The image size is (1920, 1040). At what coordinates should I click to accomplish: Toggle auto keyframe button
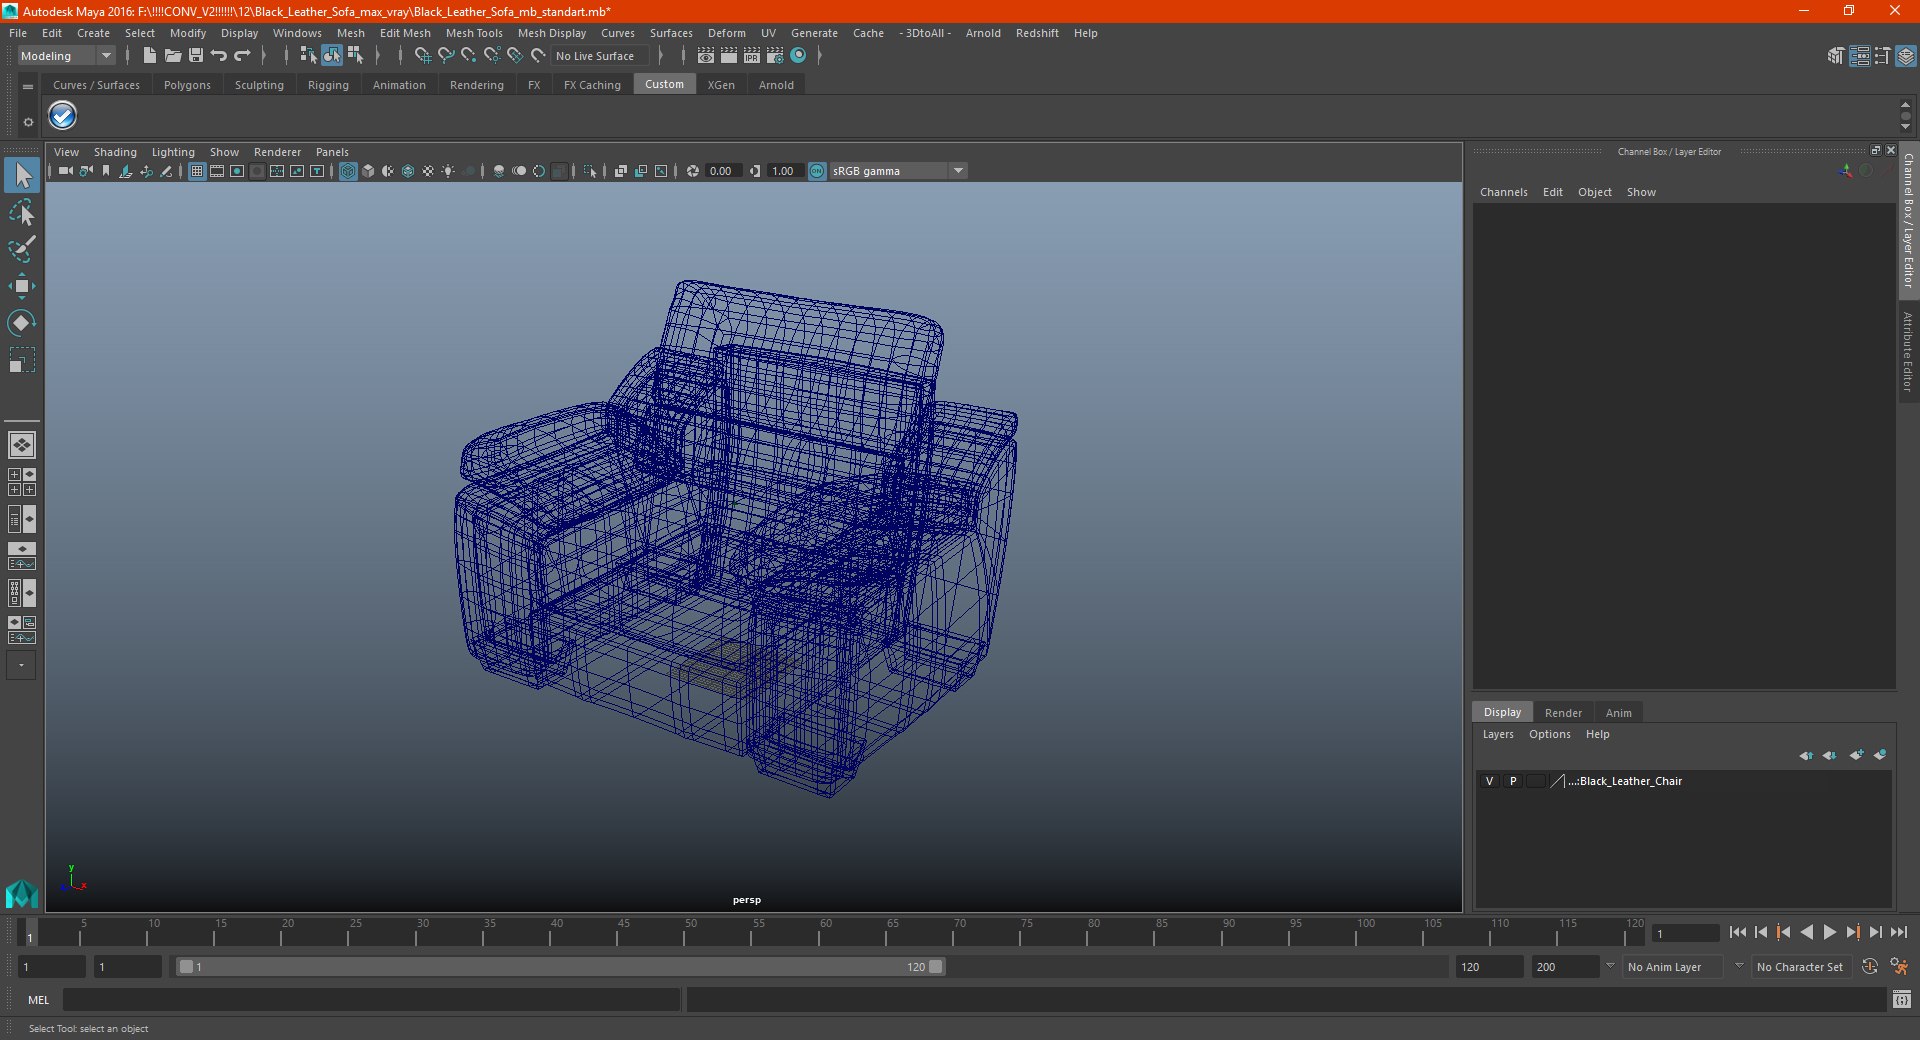pyautogui.click(x=1870, y=967)
